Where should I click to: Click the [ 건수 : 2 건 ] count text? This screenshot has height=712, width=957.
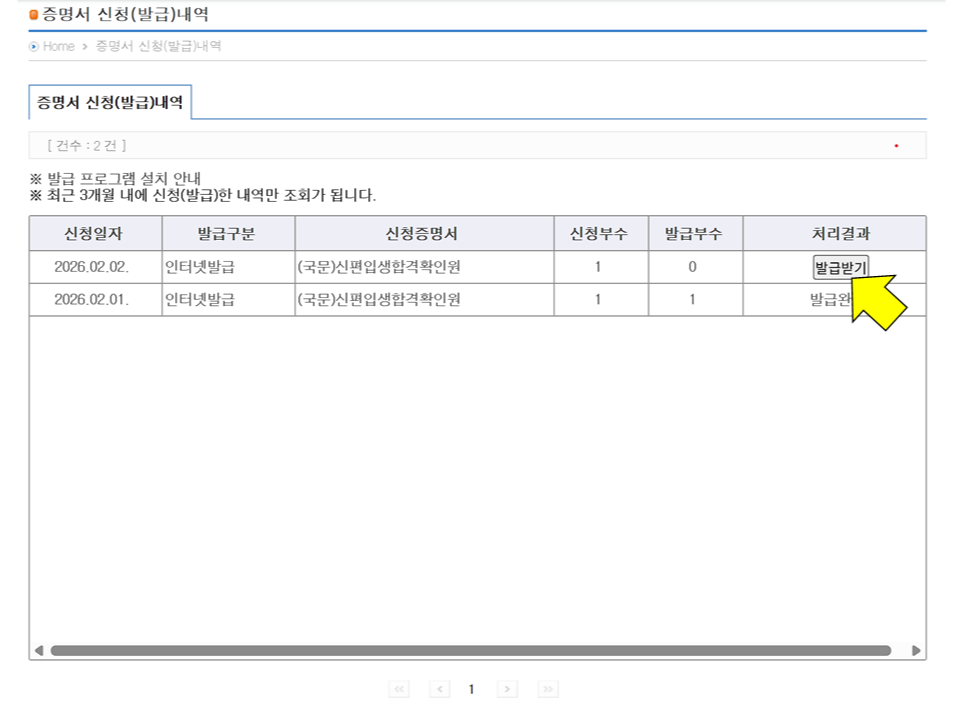pyautogui.click(x=87, y=146)
